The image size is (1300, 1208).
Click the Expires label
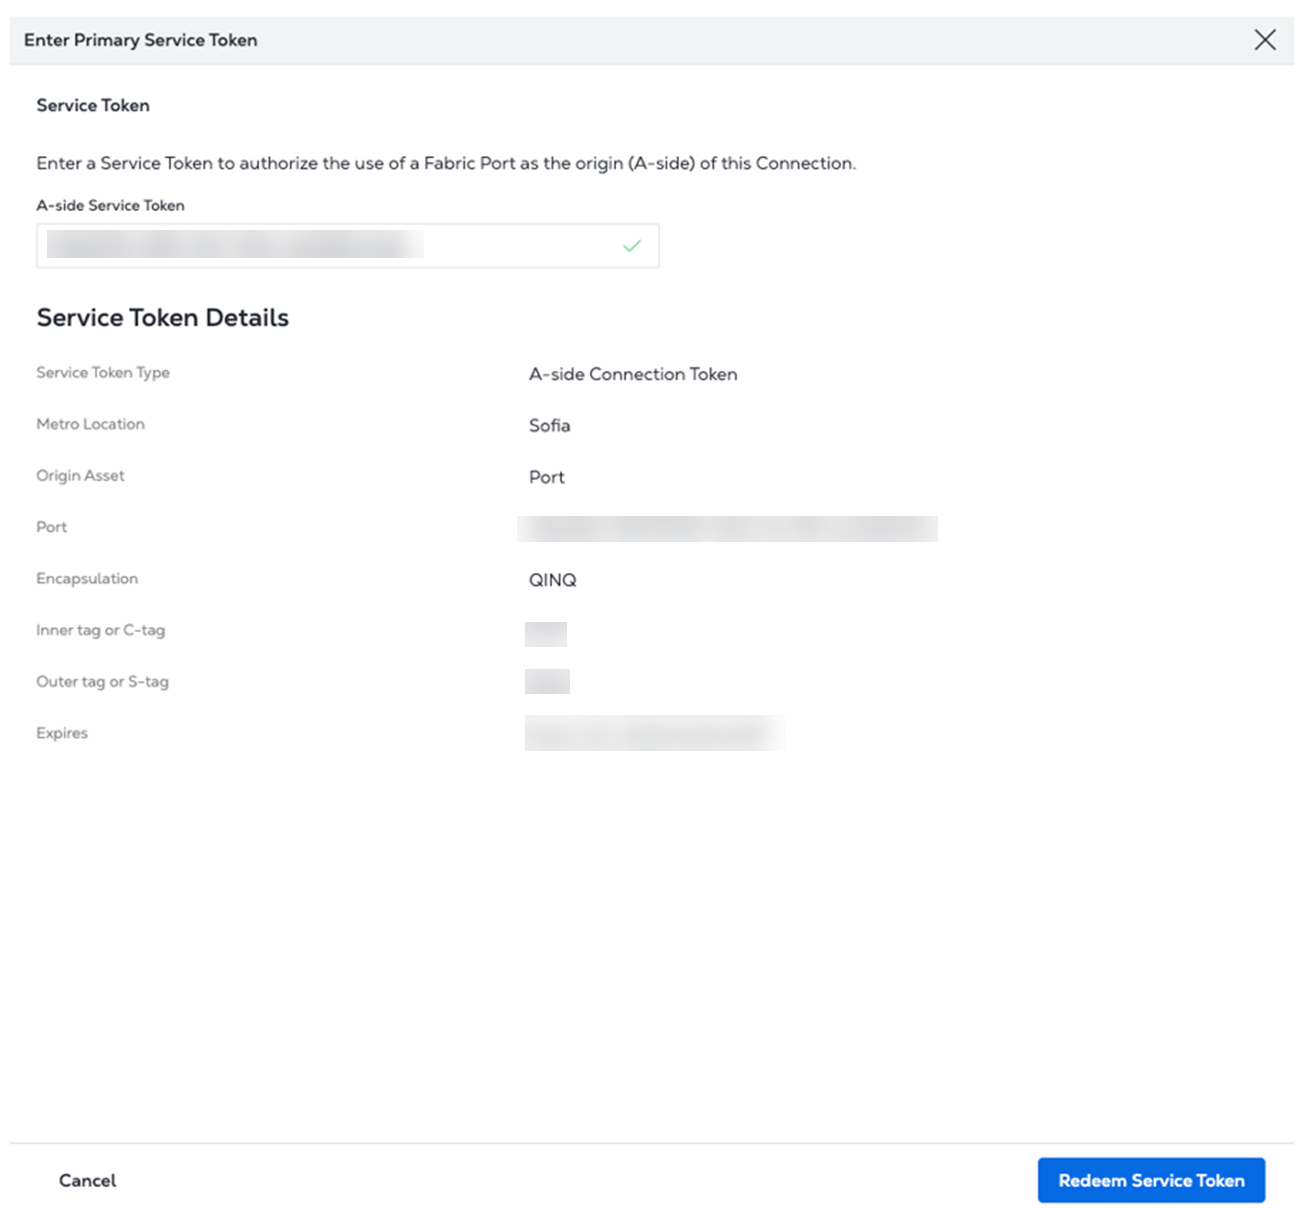click(62, 733)
